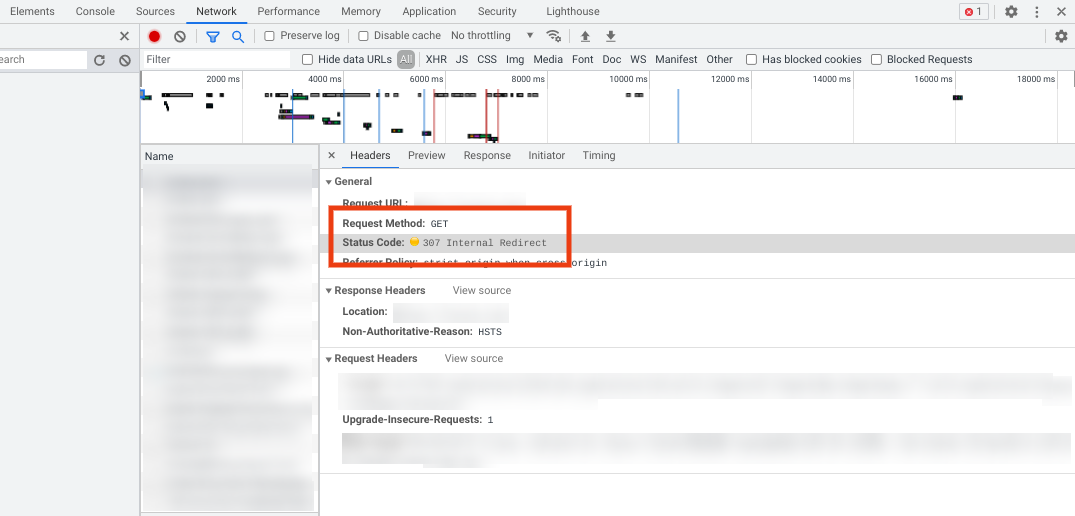Tick the Hide data URLs checkbox

[x=308, y=60]
